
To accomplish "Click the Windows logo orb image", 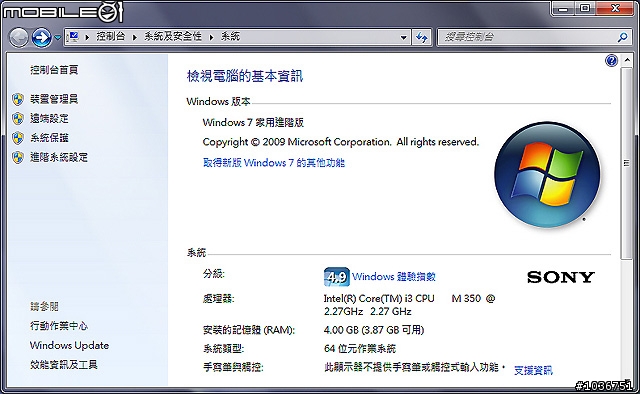I will click(547, 175).
